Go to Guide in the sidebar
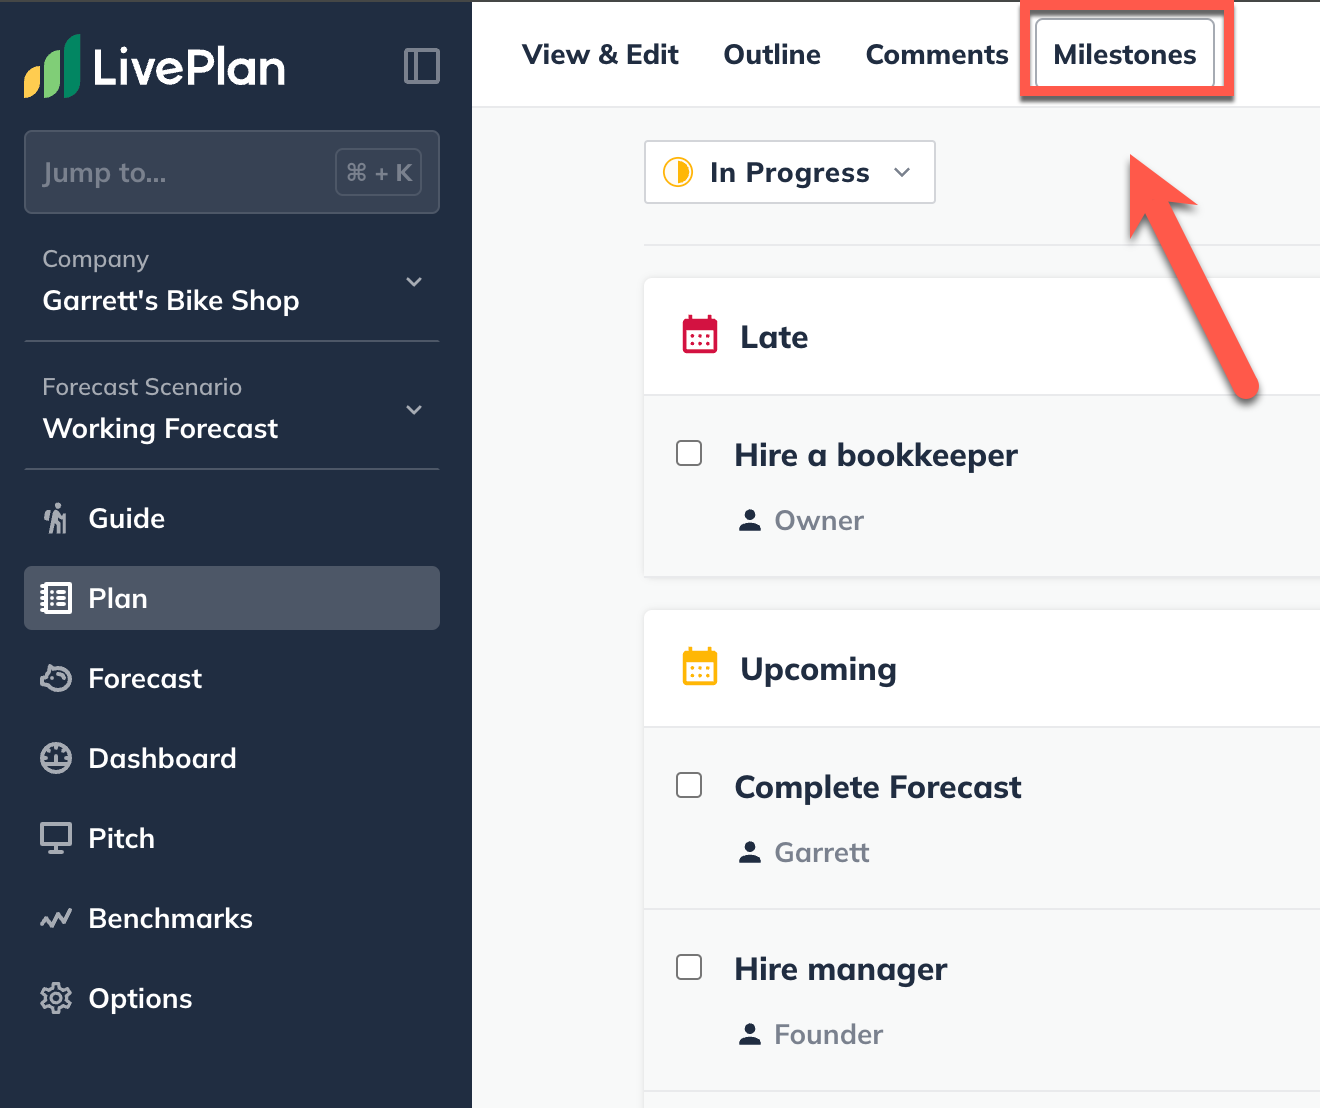Screen dimensions: 1320x1108 pos(232,518)
